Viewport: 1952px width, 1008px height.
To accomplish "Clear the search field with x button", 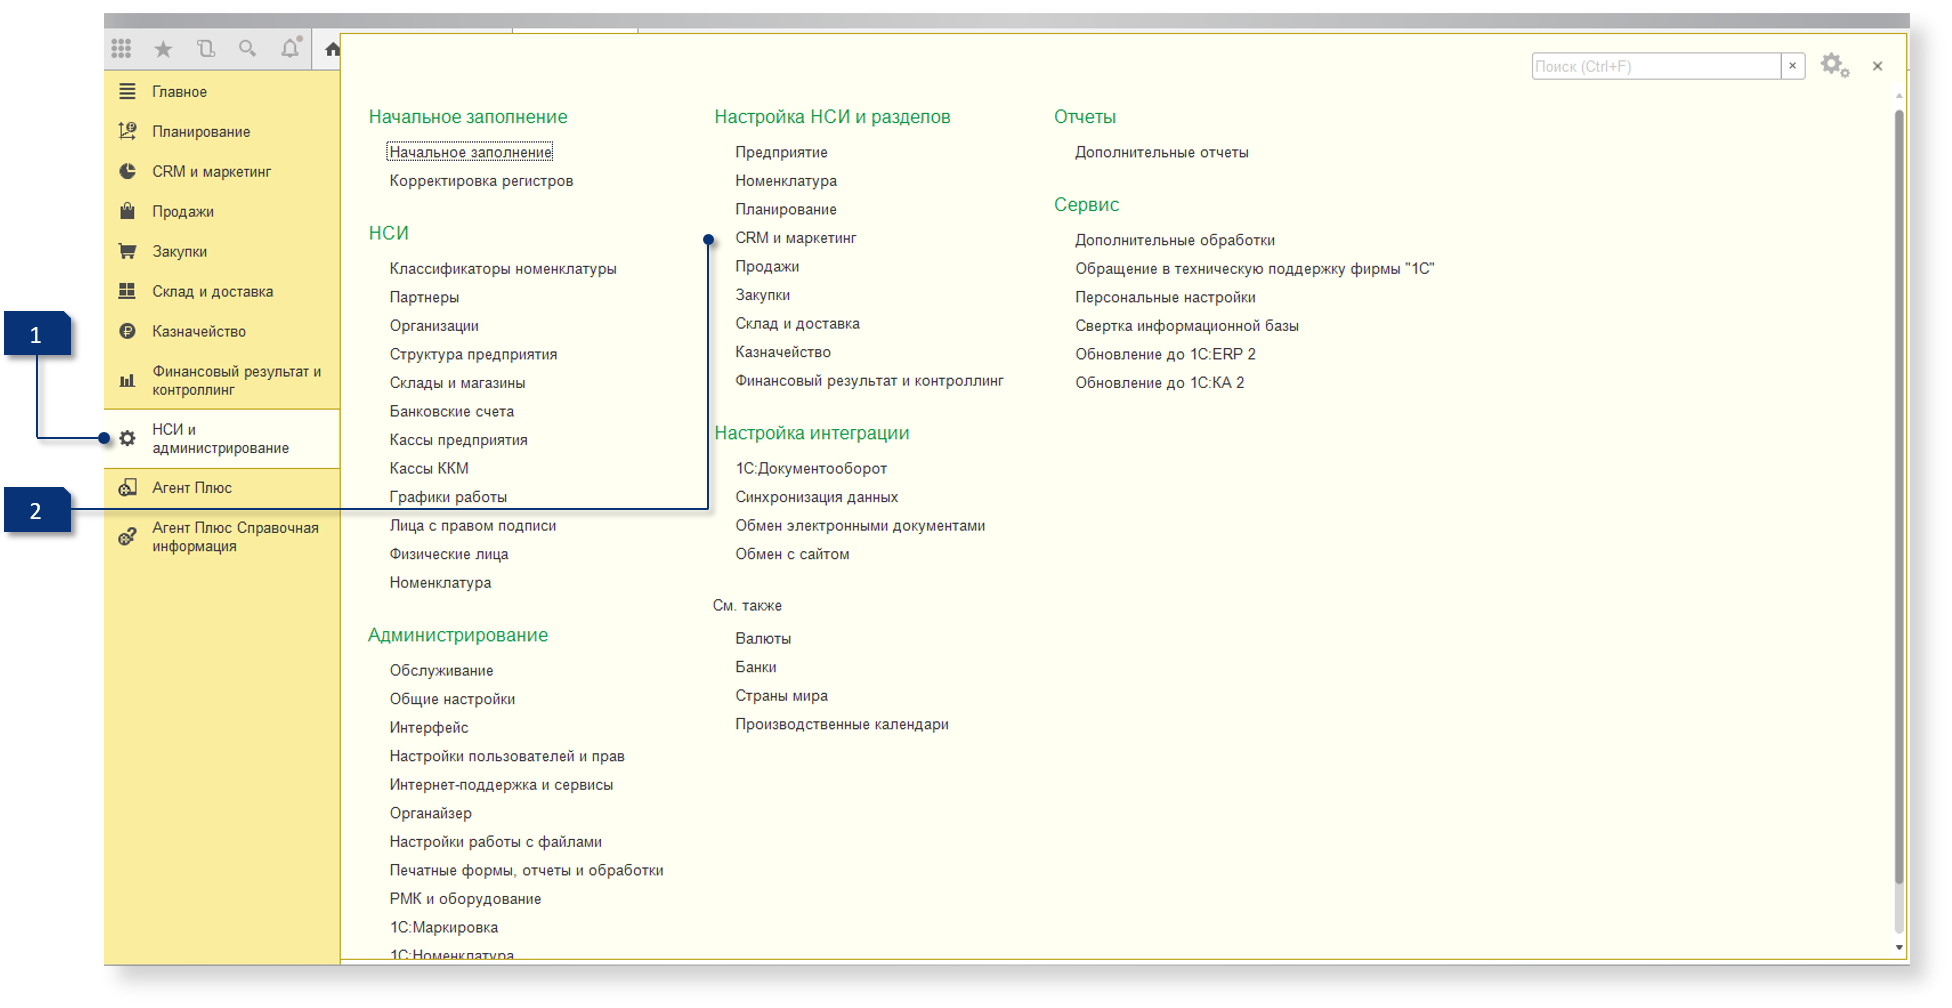I will (x=1793, y=66).
